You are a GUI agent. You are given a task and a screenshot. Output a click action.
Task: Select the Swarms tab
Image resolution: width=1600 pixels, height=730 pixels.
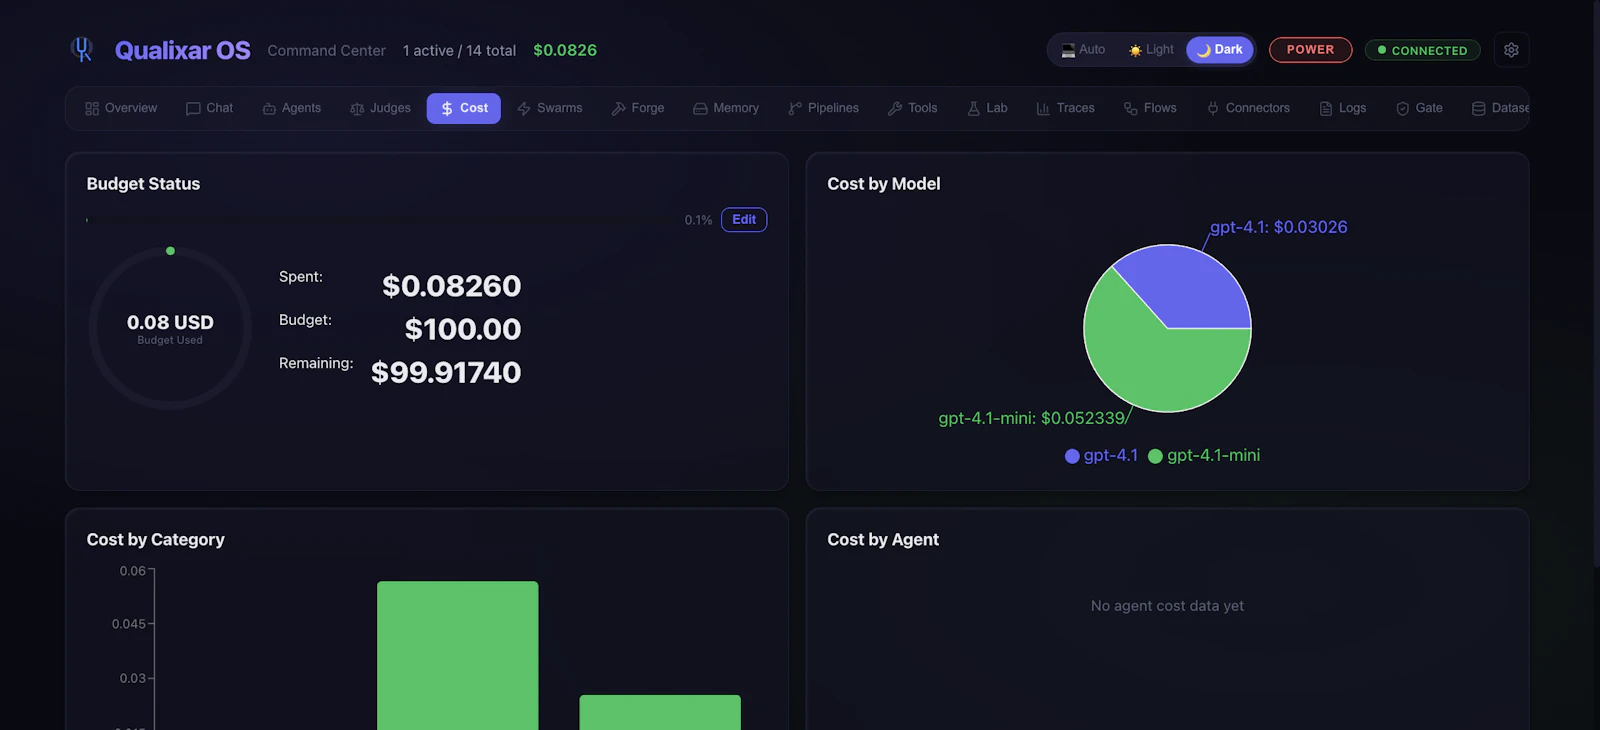tap(550, 108)
